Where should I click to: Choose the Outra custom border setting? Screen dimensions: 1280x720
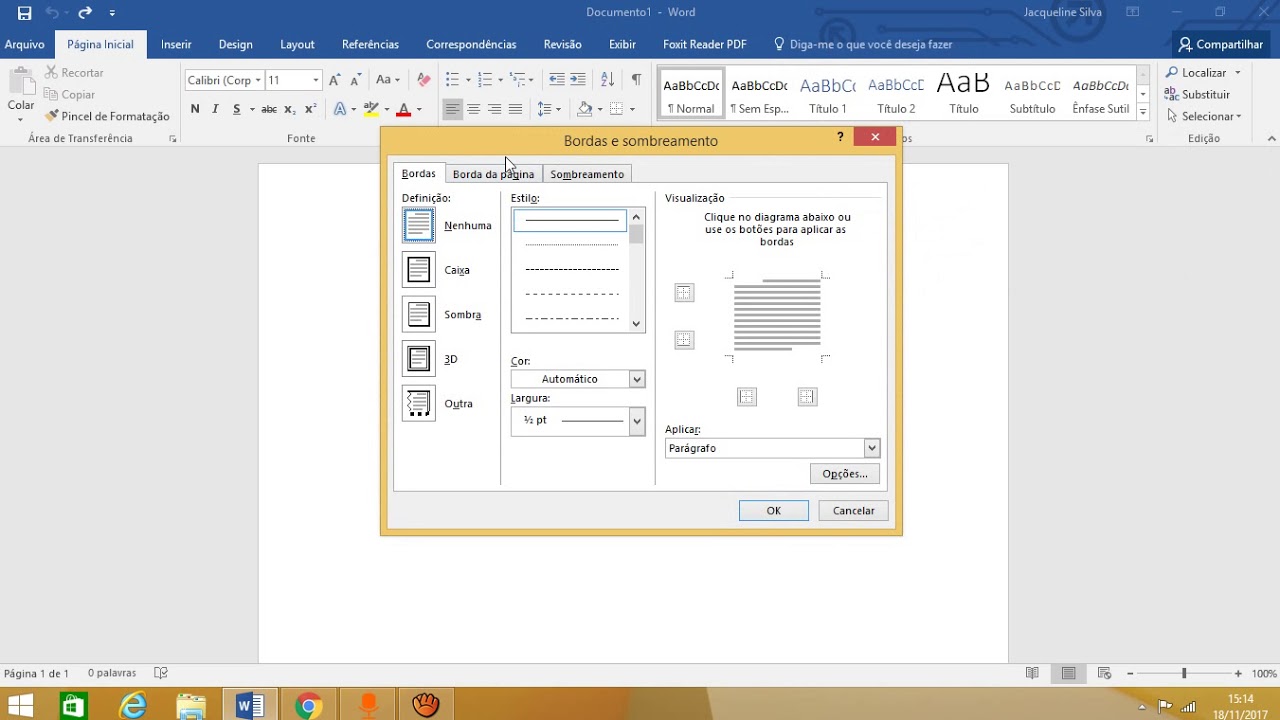coord(419,403)
